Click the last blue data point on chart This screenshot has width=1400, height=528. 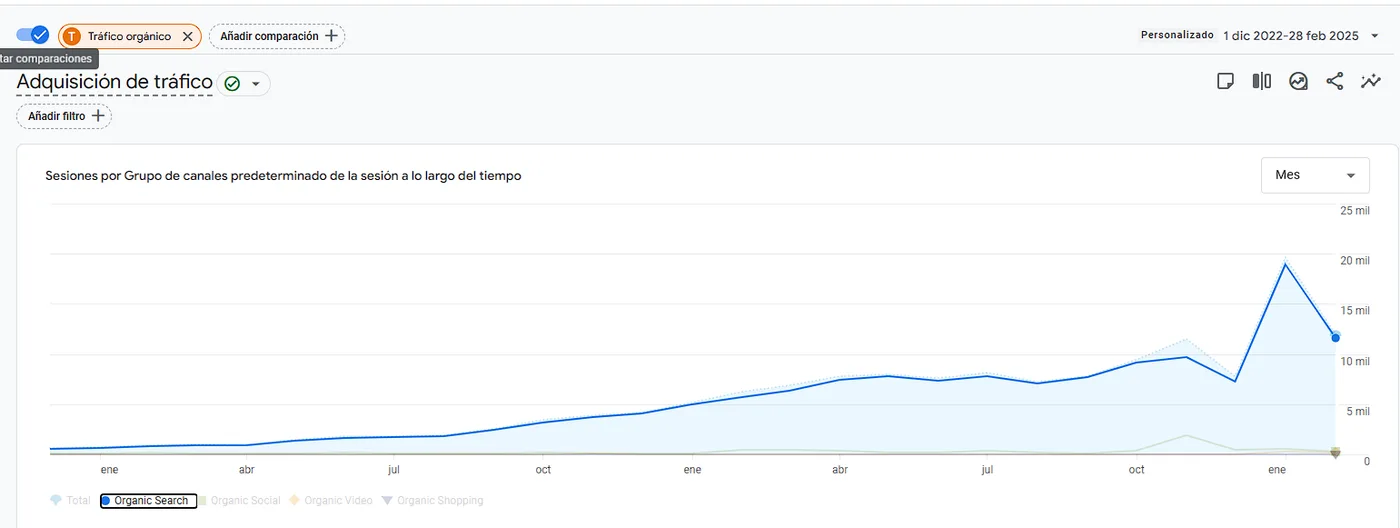click(1335, 338)
